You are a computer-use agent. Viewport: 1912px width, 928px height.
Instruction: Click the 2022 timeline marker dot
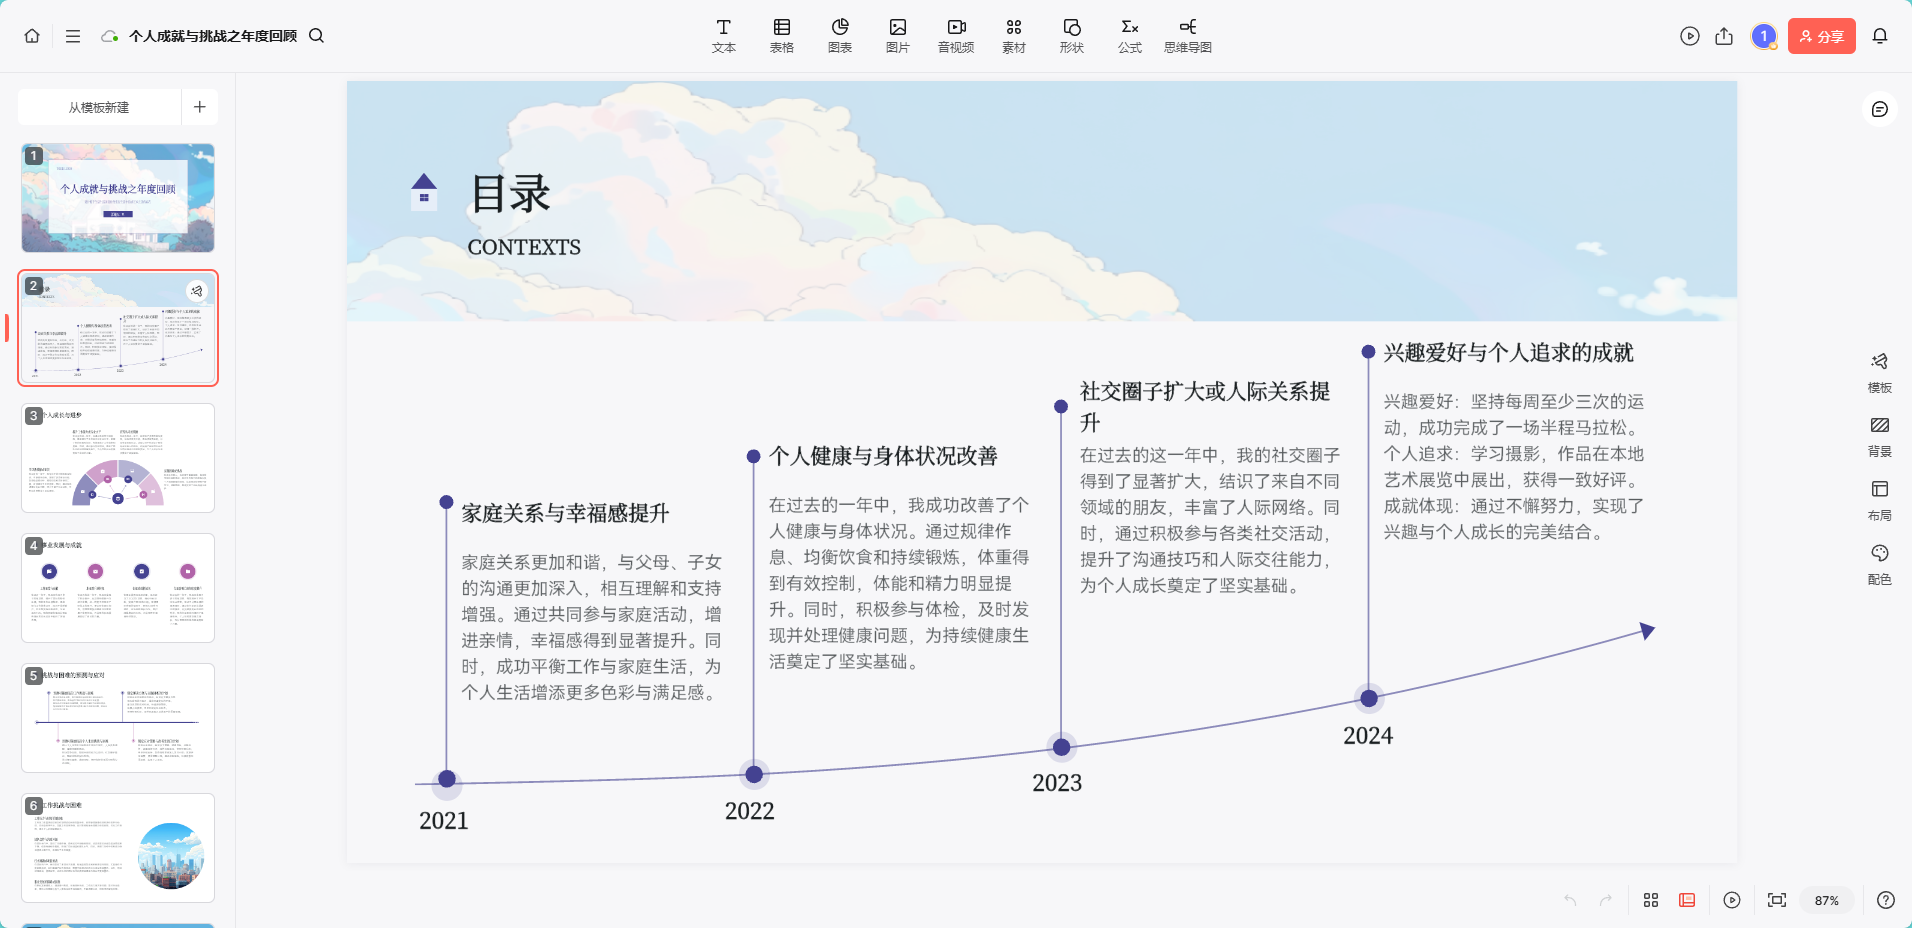(x=754, y=773)
